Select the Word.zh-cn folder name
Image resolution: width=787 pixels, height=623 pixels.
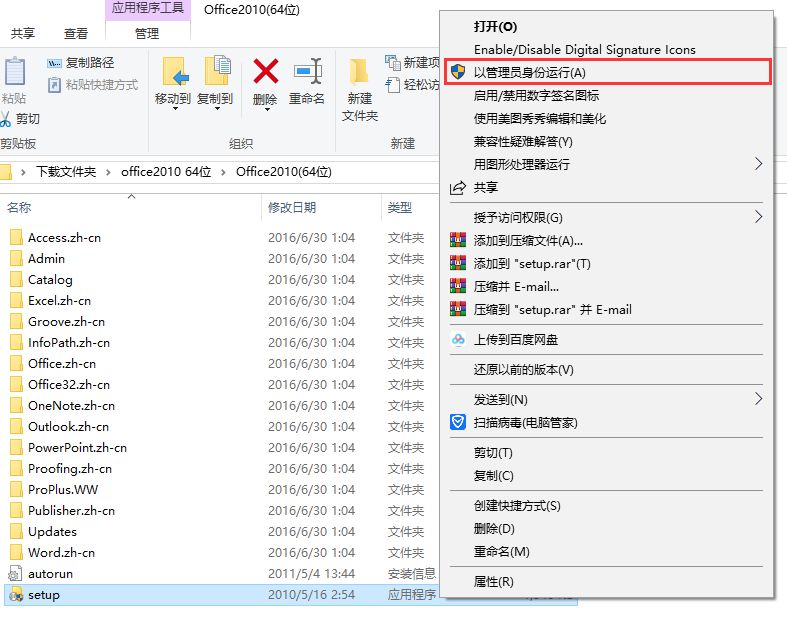(x=61, y=553)
